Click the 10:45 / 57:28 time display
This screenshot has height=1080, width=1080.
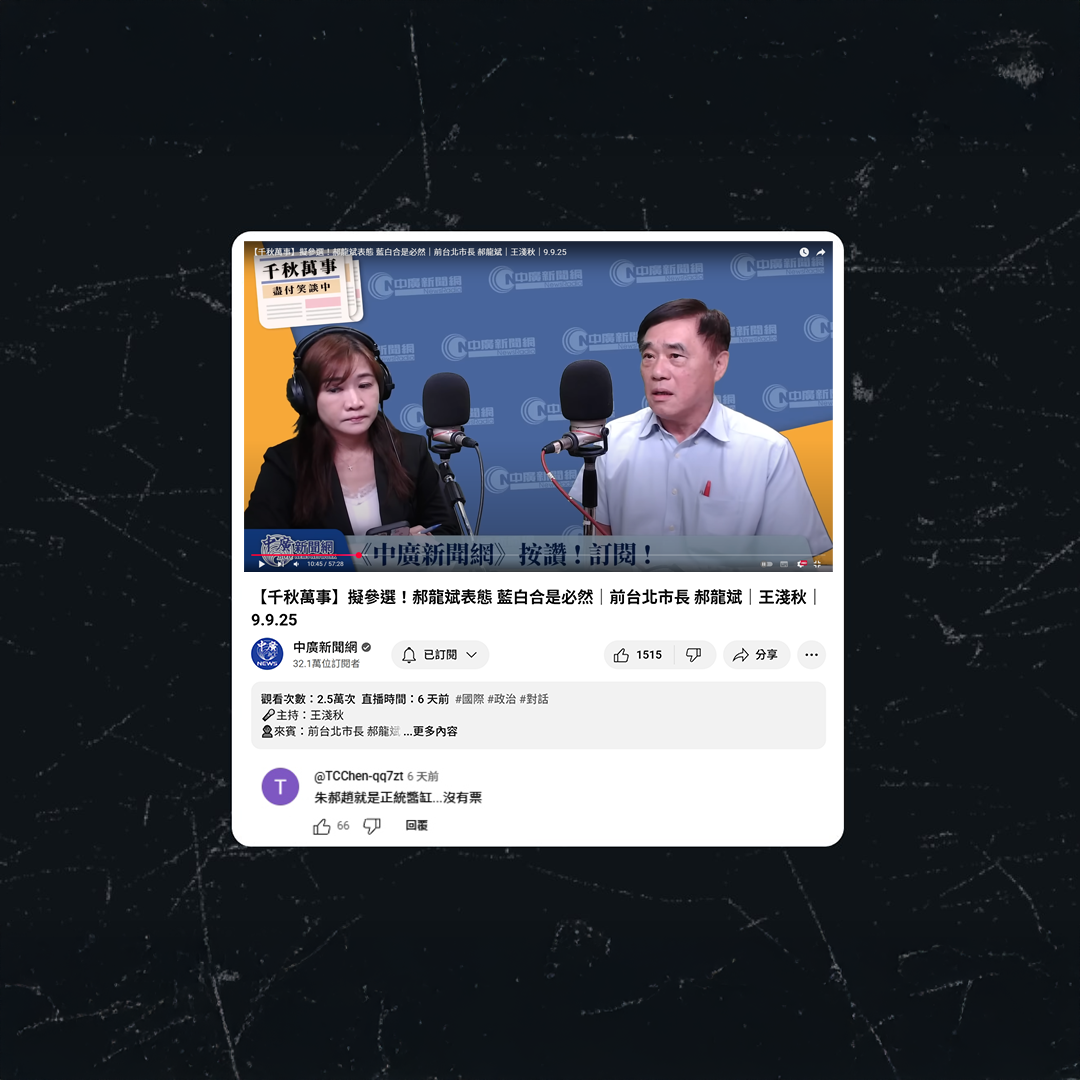[325, 563]
